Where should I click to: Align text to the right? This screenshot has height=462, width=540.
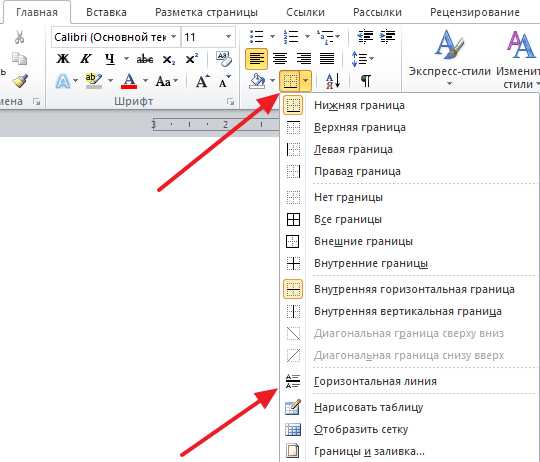[x=303, y=59]
